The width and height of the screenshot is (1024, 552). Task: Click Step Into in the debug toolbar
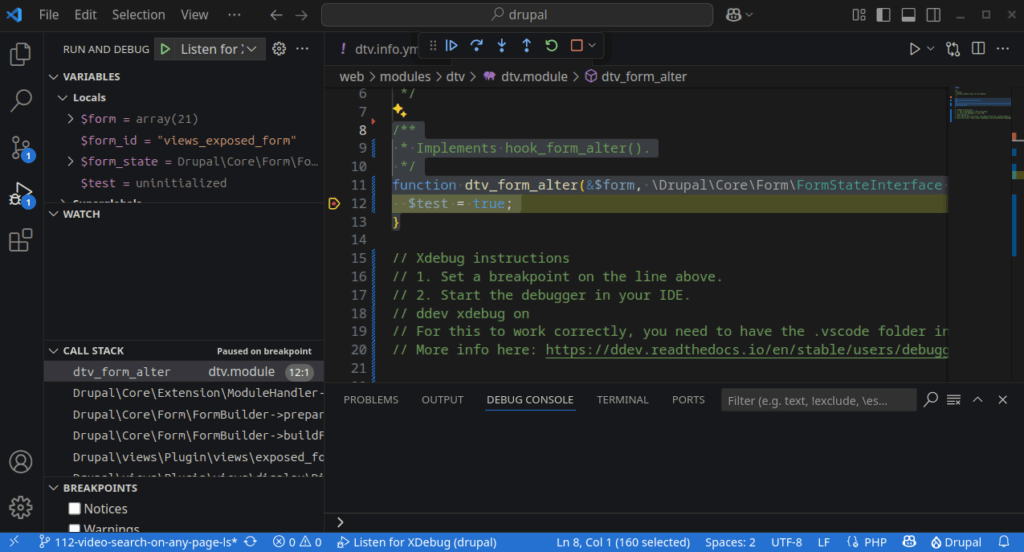point(502,46)
